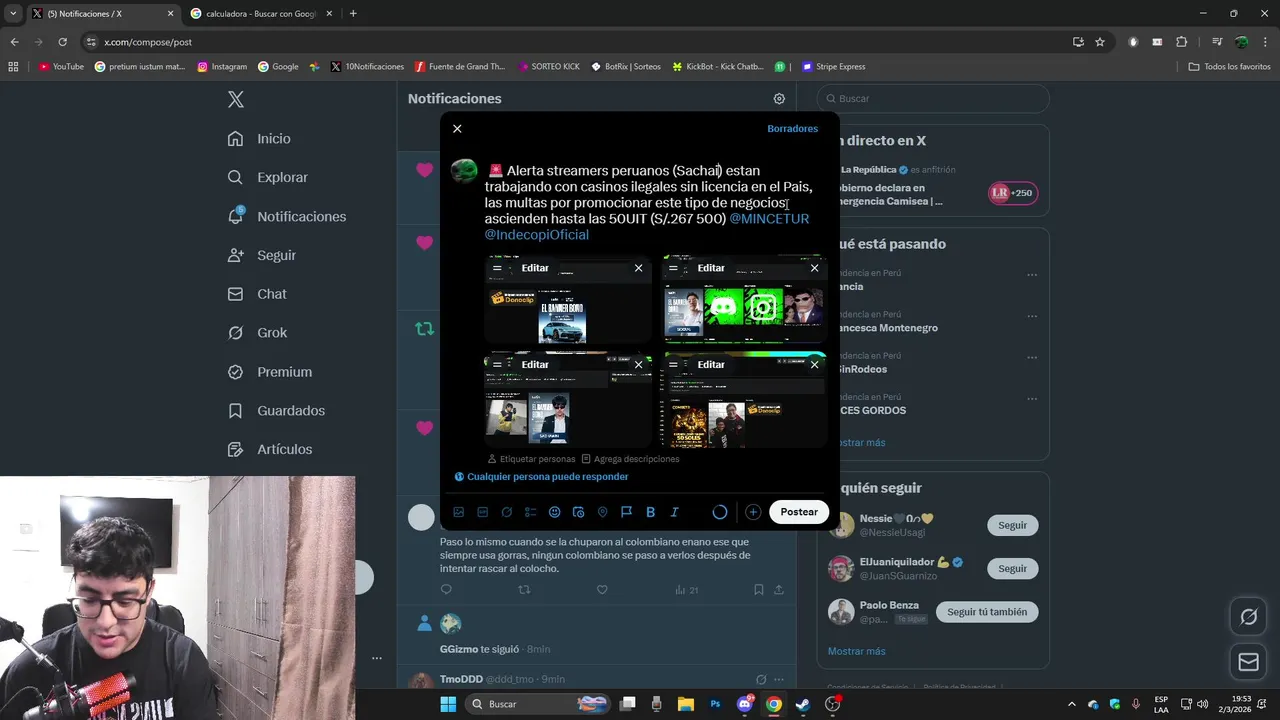Add a poll to the post
This screenshot has height=720, width=1280.
(531, 512)
